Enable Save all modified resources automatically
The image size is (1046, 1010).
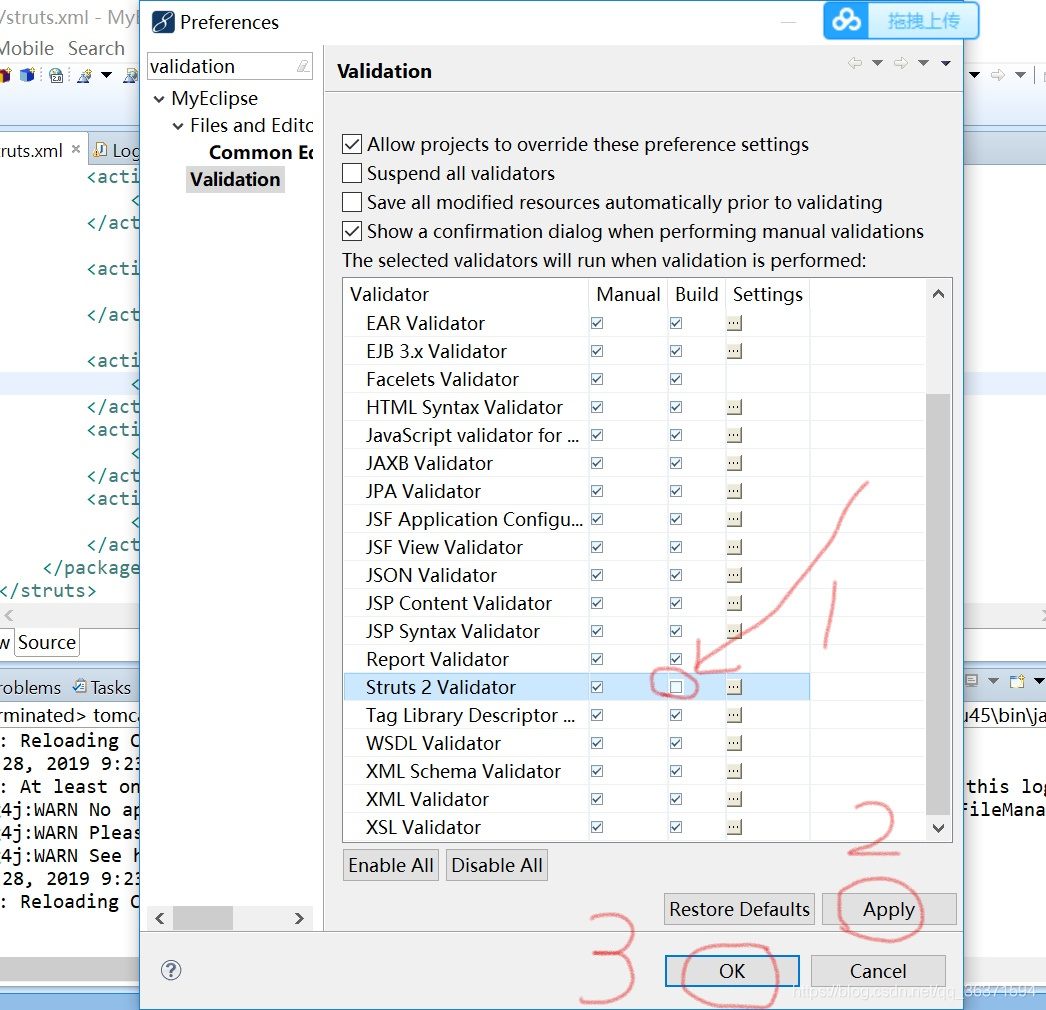tap(352, 202)
